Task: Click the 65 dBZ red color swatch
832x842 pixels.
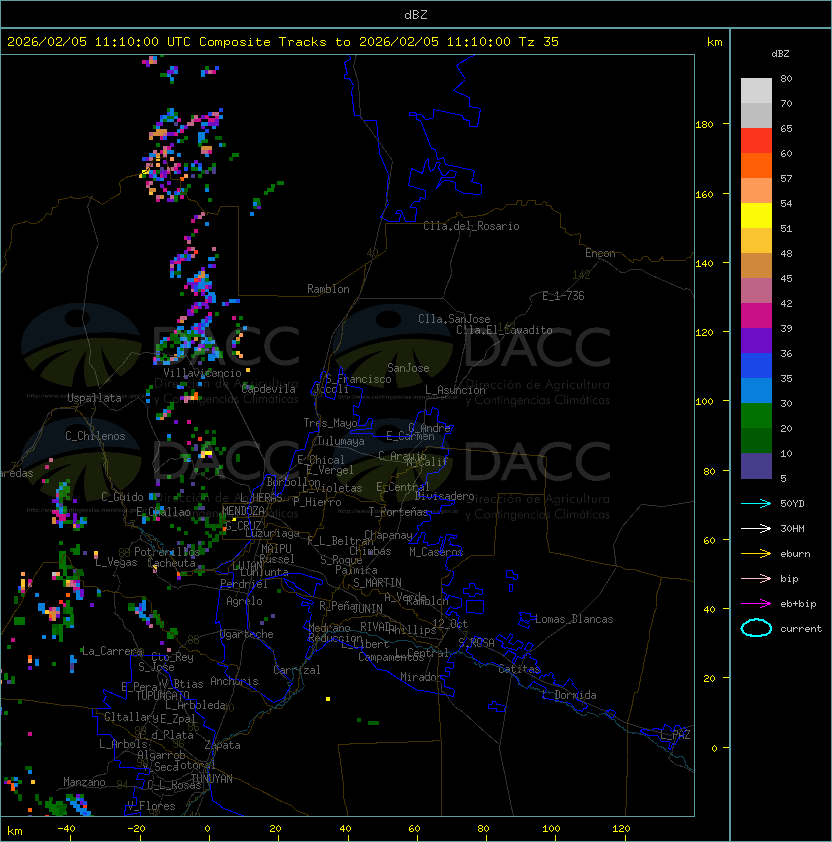Action: click(756, 140)
